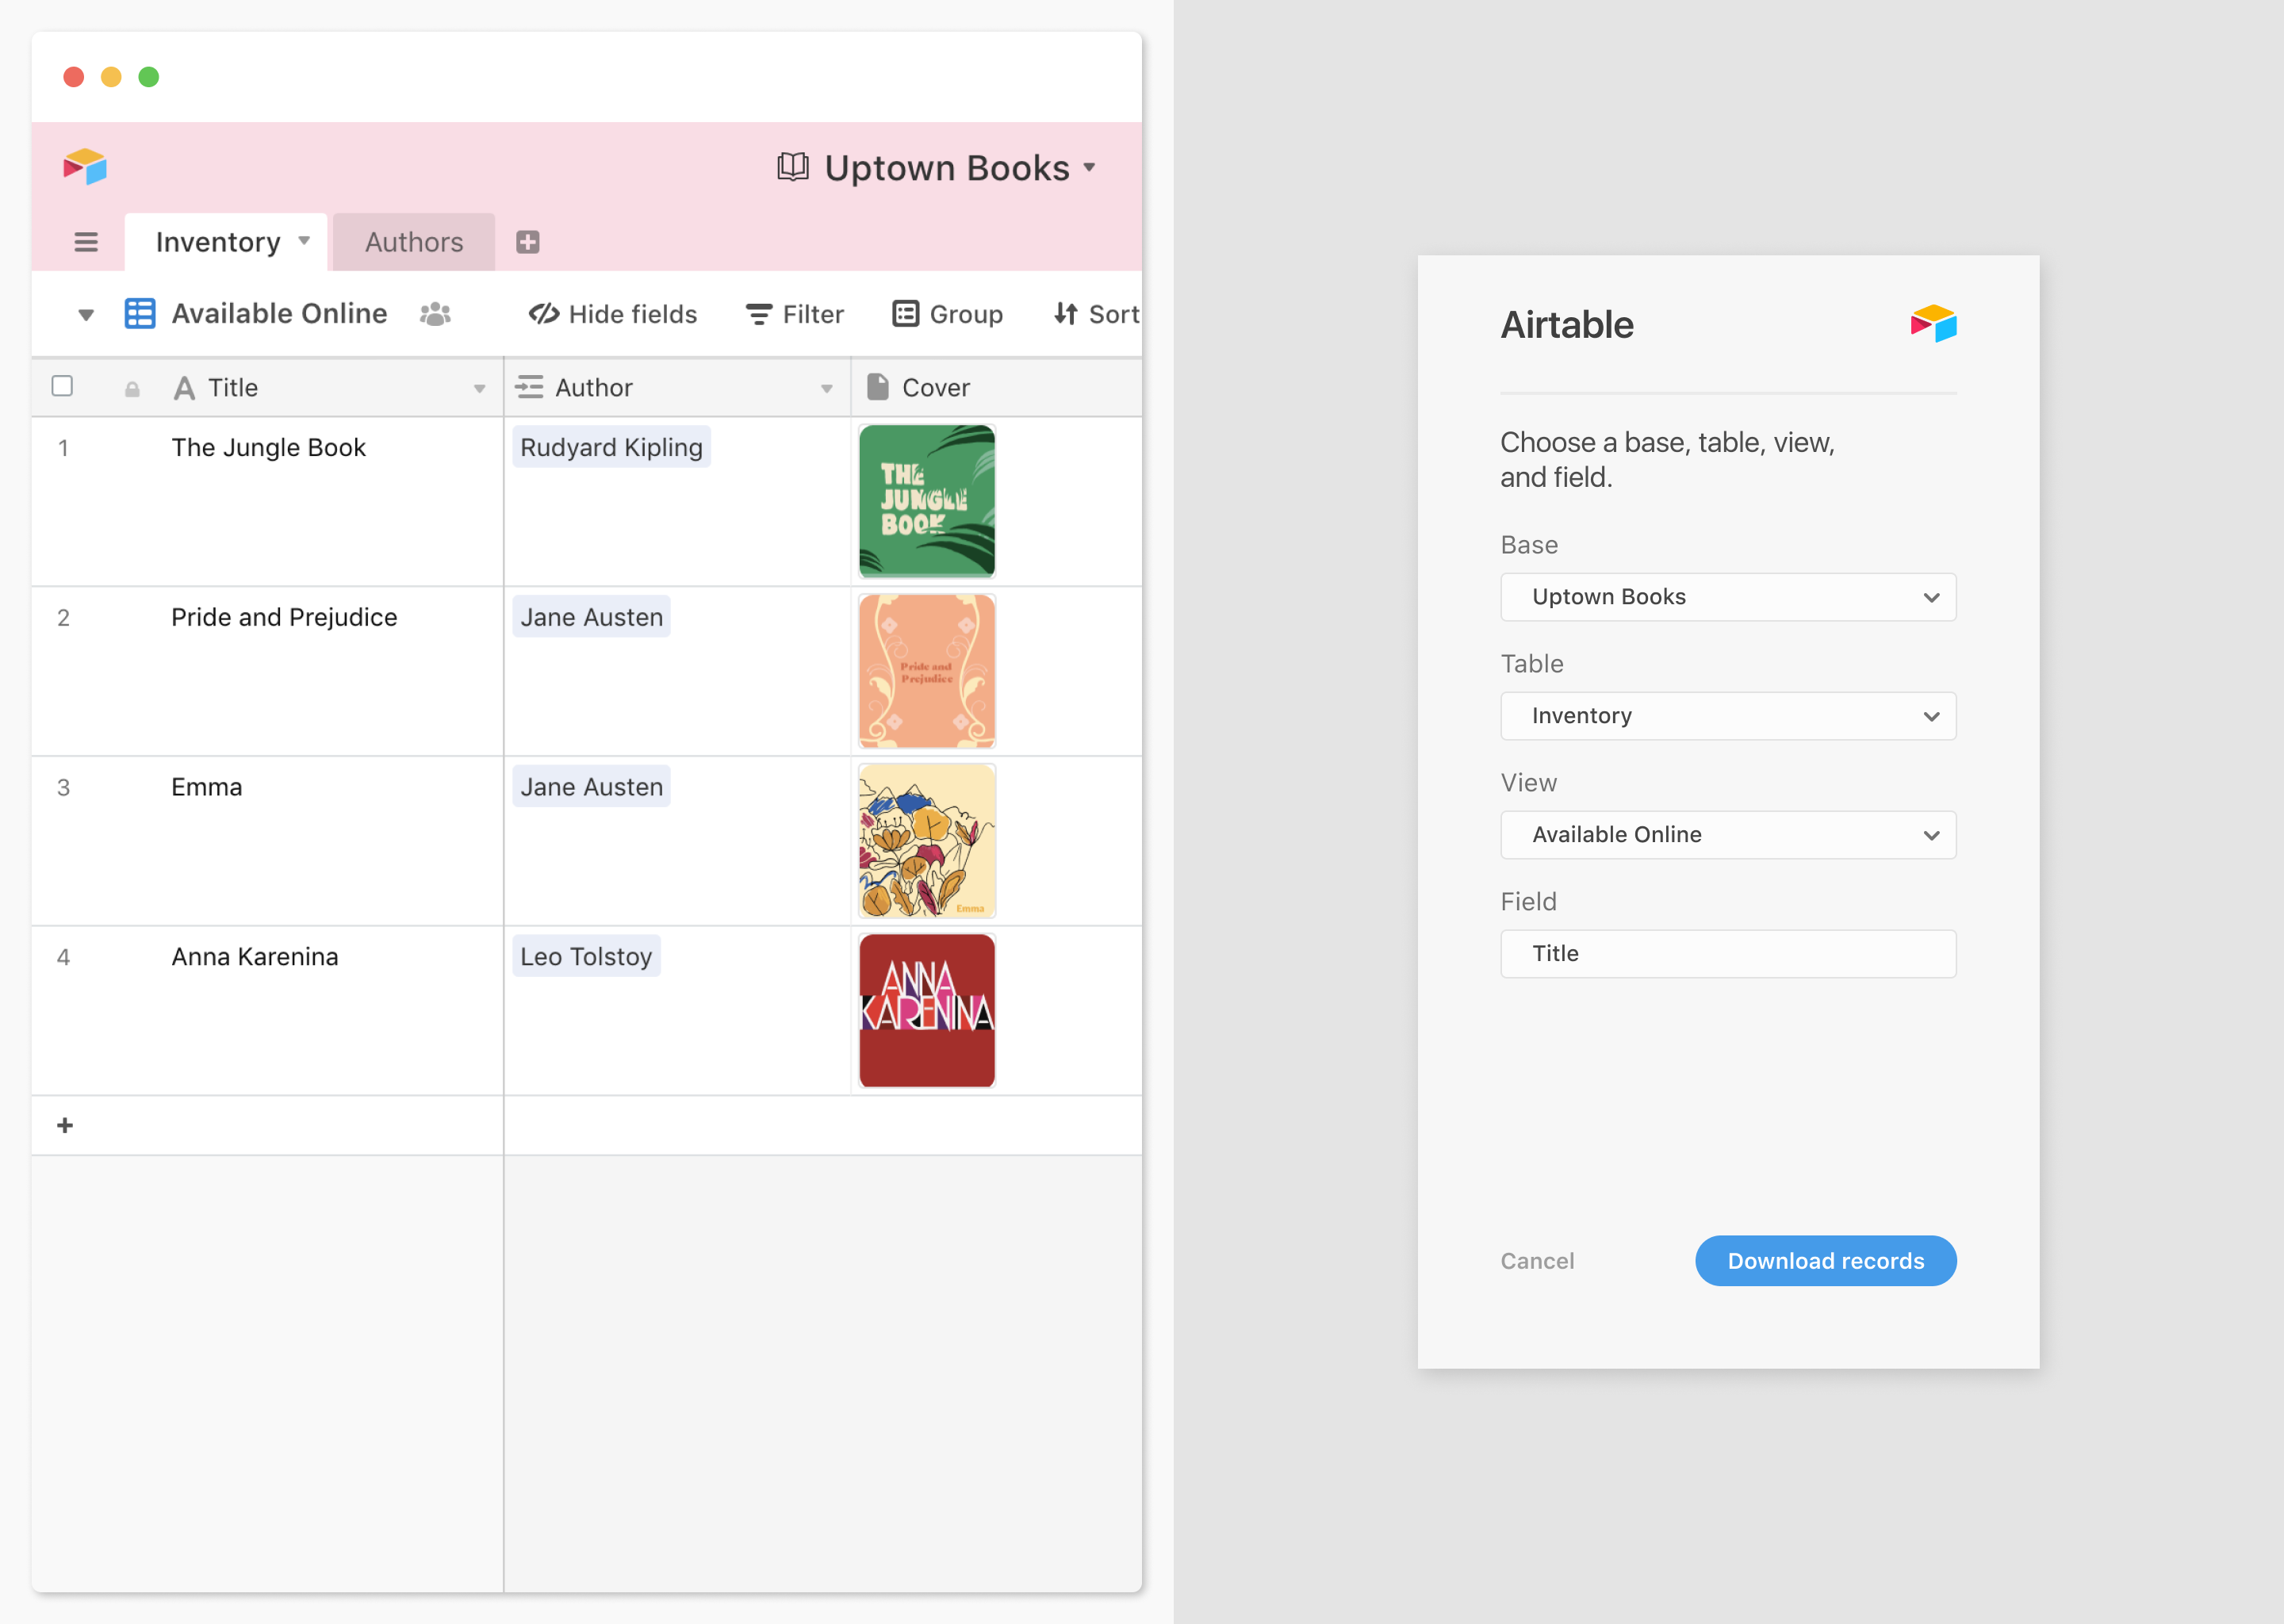The height and width of the screenshot is (1624, 2284).
Task: Click the Cover field attachment icon
Action: pos(878,387)
